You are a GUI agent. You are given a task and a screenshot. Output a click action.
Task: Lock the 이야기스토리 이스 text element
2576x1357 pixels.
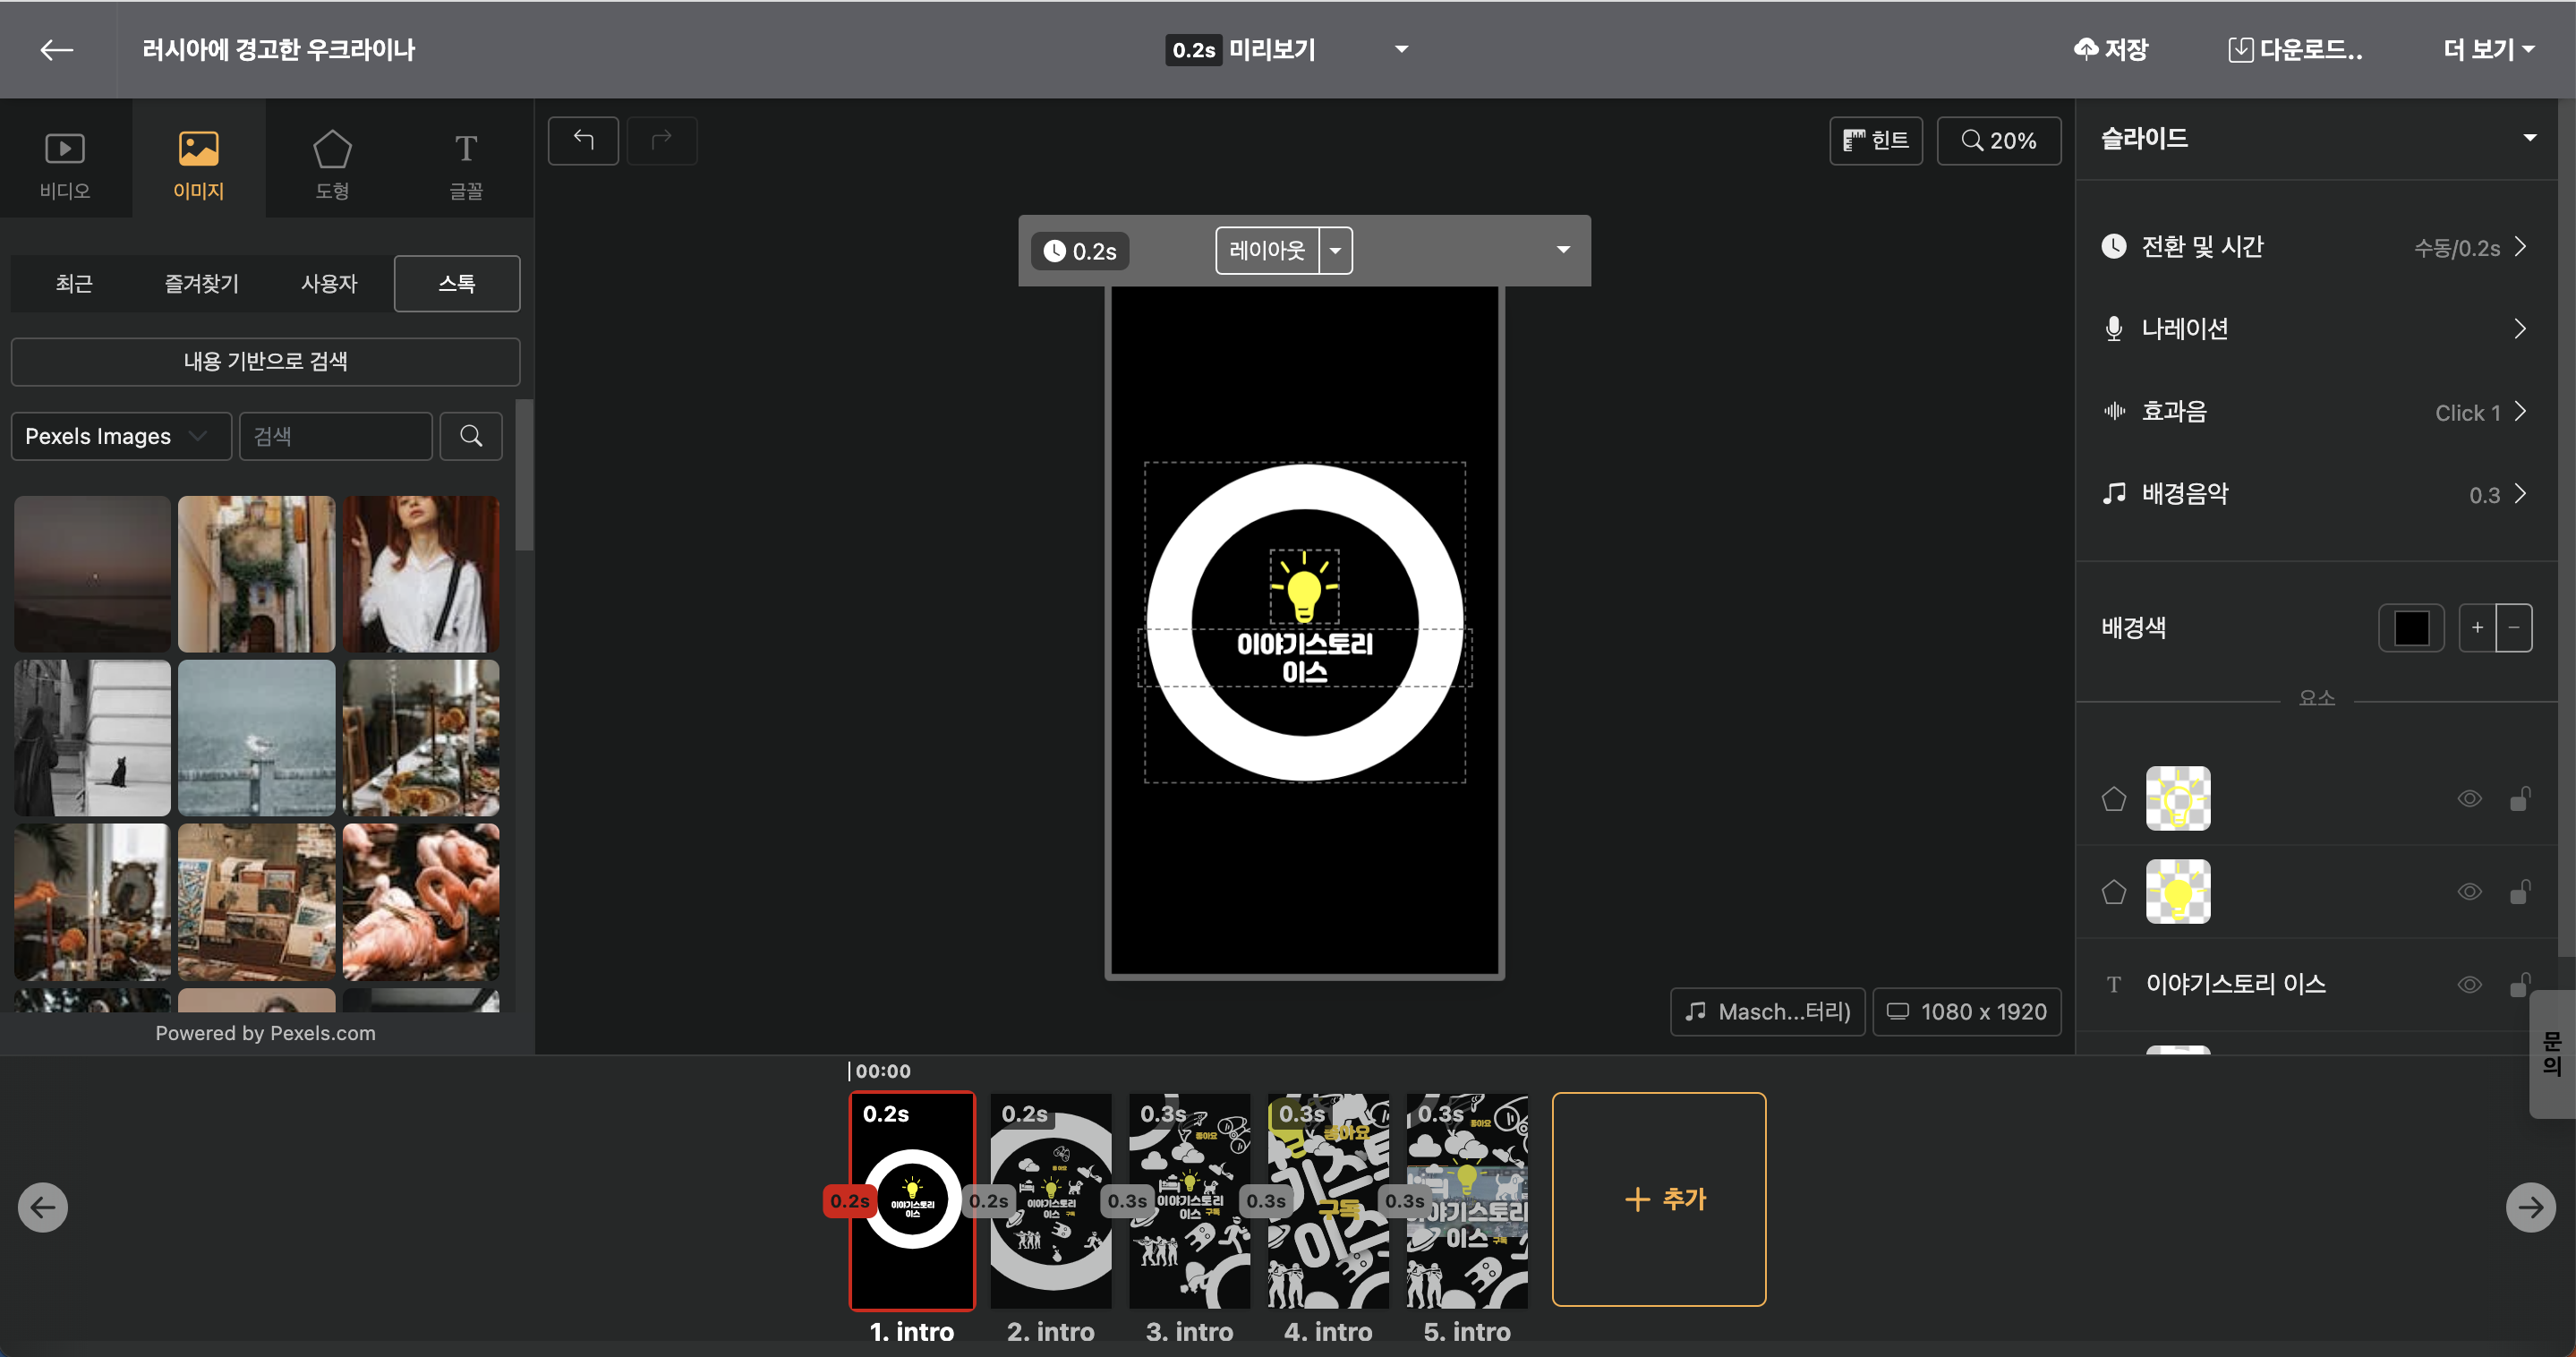coord(2519,984)
